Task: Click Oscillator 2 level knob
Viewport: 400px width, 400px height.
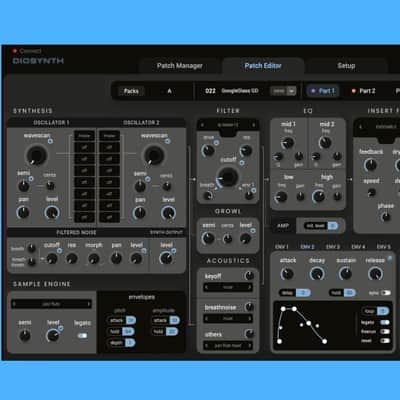Action: tap(168, 213)
